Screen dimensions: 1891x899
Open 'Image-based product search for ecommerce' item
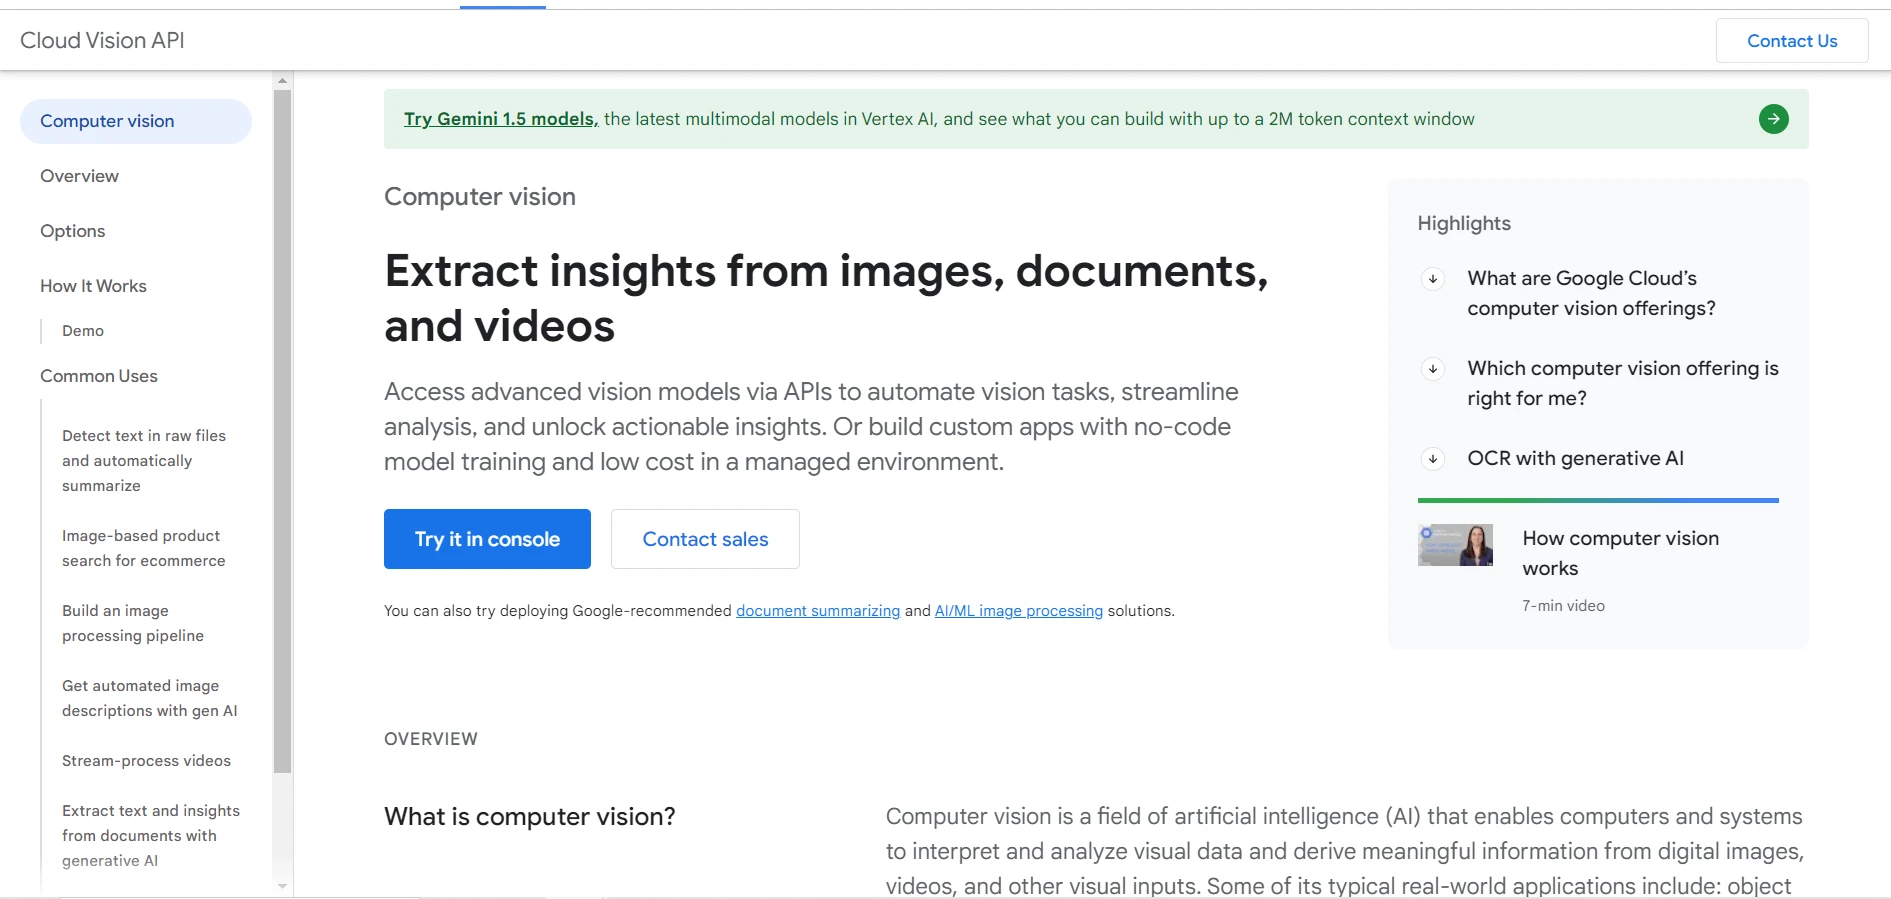click(x=143, y=548)
